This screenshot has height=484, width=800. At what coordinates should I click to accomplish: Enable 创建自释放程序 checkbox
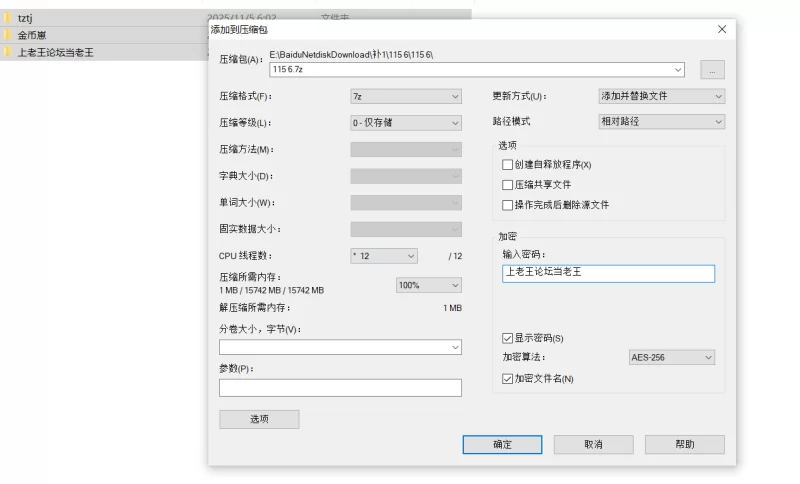507,165
